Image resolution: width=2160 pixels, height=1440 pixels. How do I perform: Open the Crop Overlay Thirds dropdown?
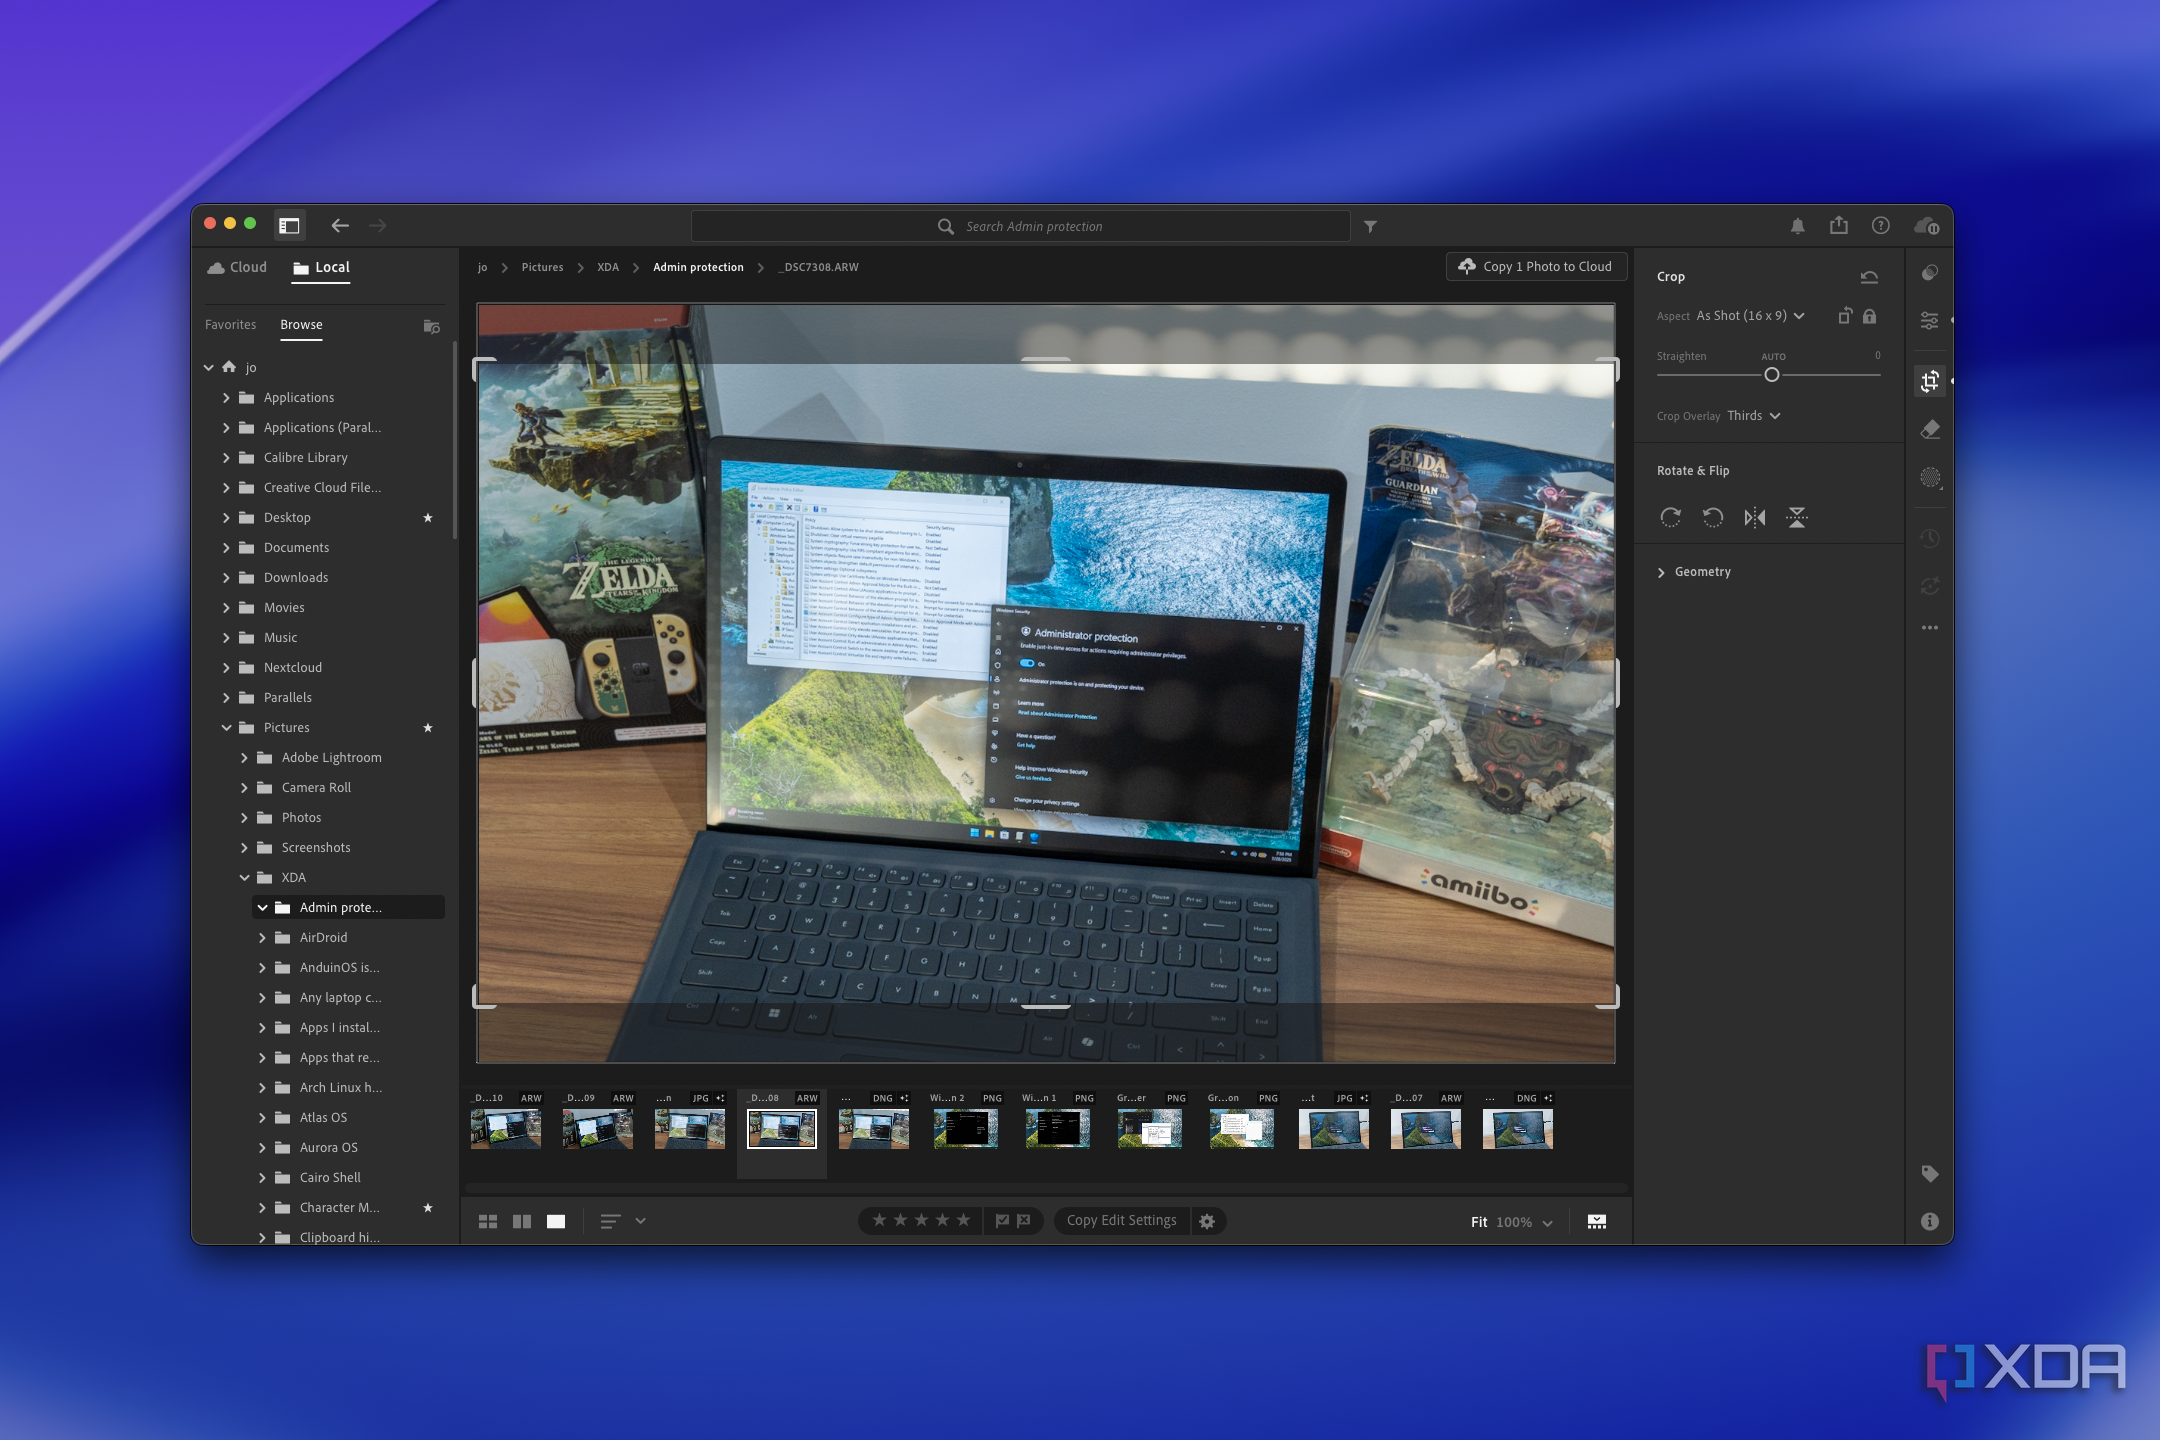click(x=1754, y=416)
